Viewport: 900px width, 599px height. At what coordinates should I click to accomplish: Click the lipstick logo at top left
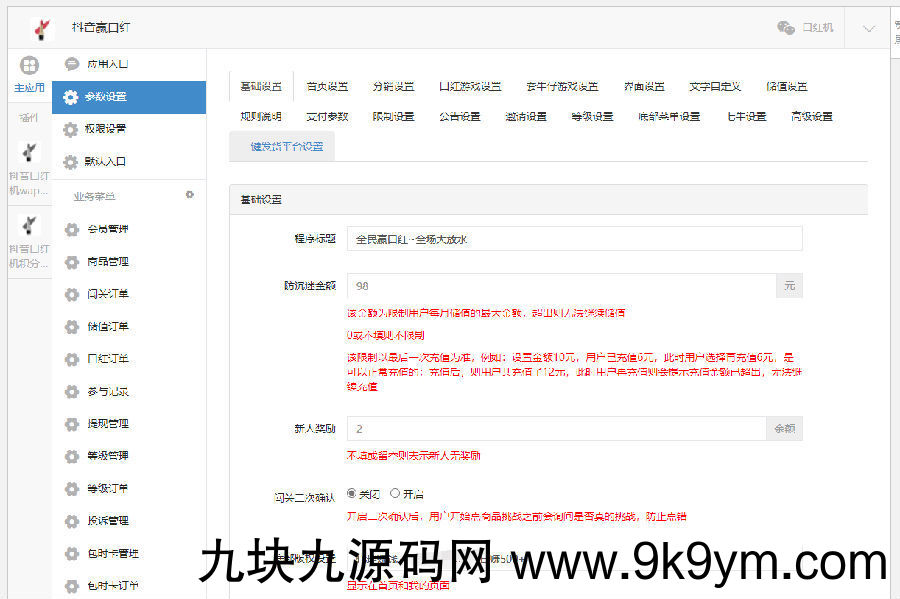[x=41, y=27]
